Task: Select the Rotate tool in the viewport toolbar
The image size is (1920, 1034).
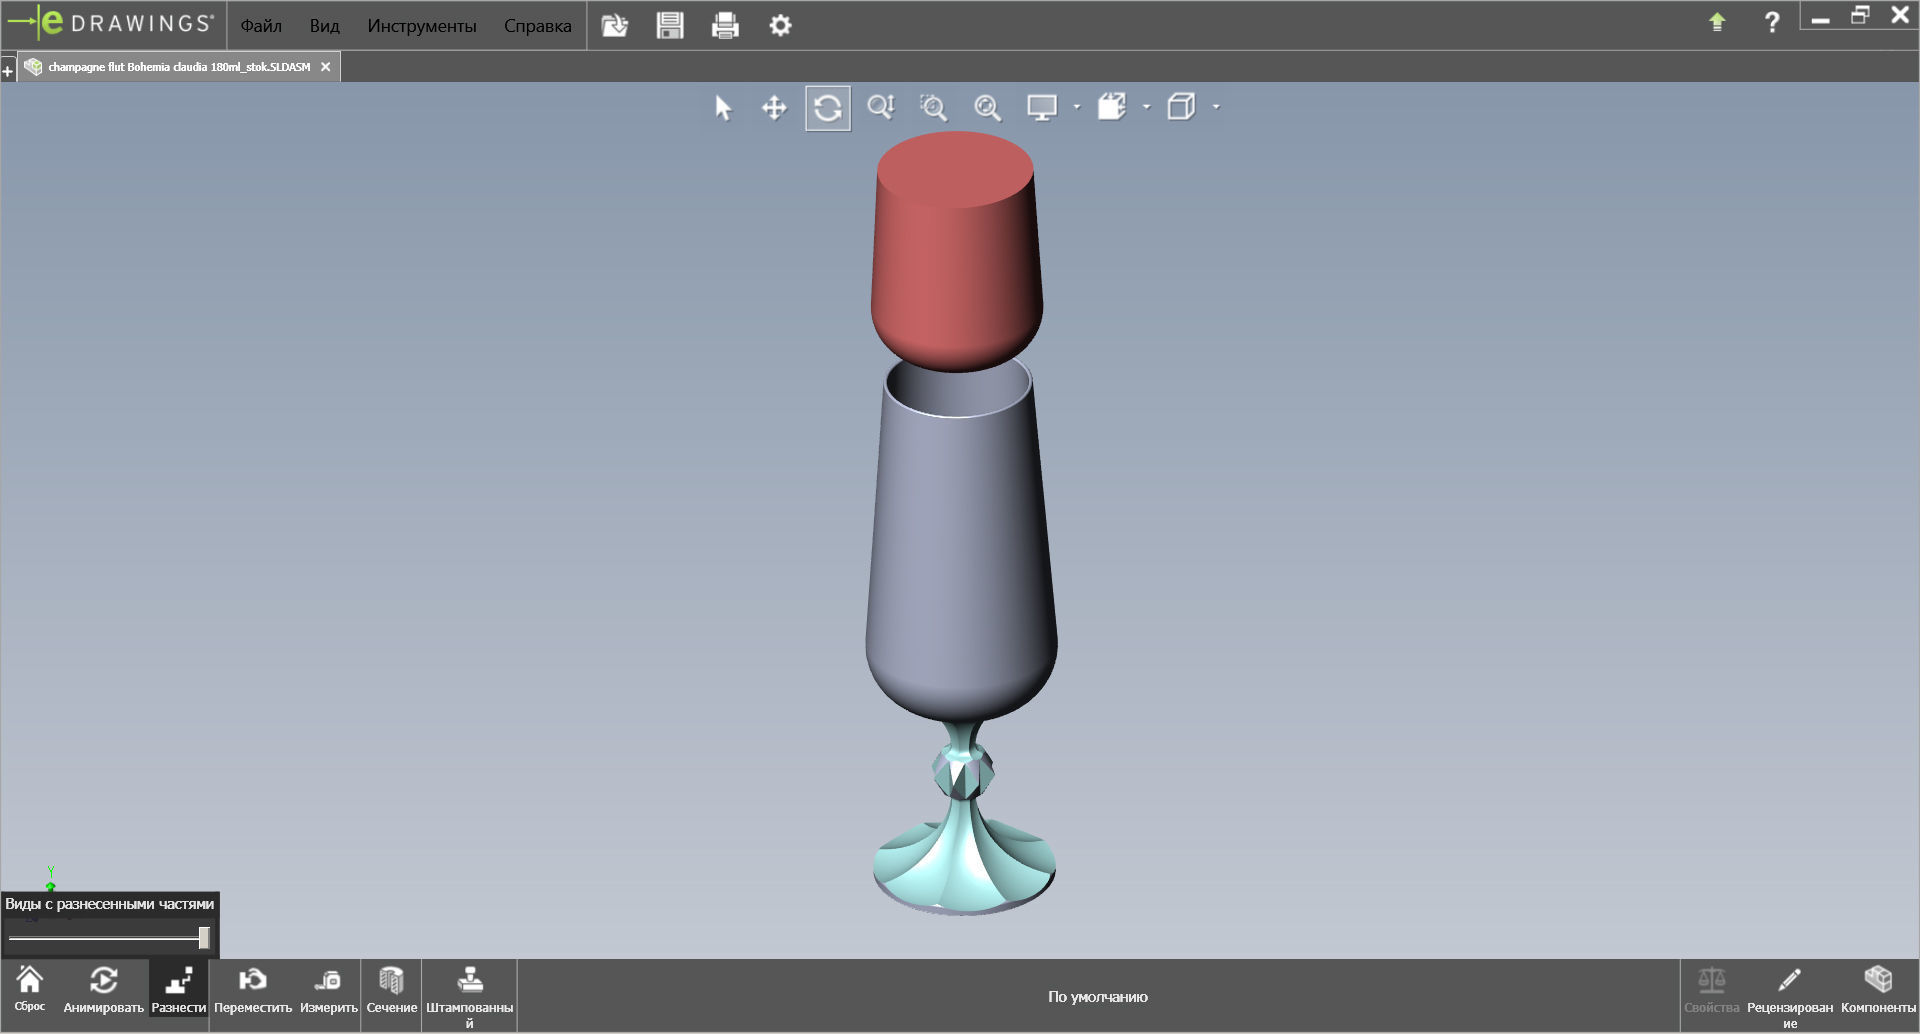Action: 828,108
